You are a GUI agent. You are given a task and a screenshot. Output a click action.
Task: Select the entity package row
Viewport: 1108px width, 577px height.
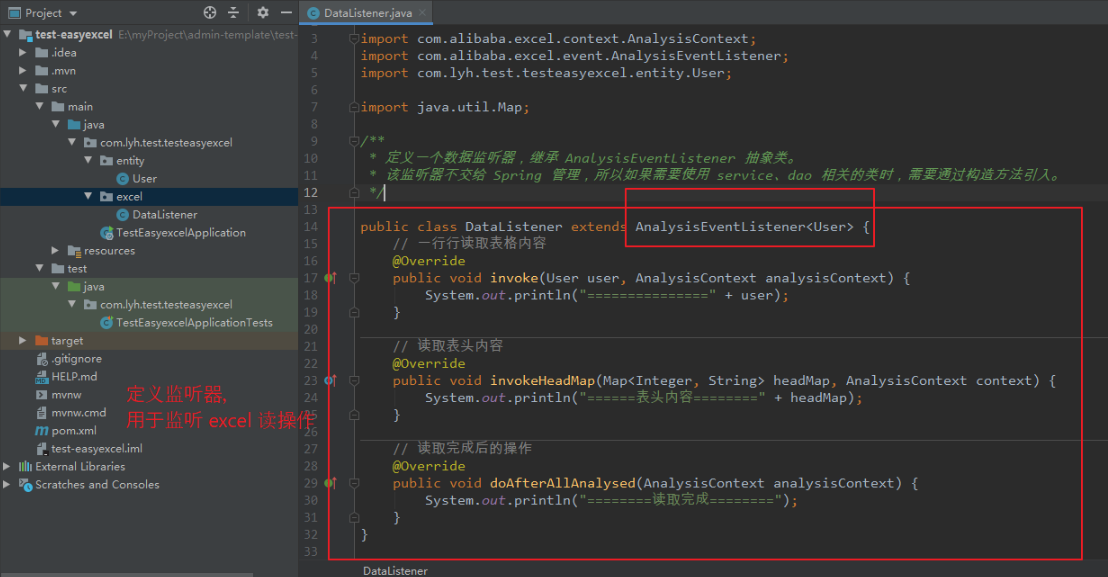click(149, 161)
